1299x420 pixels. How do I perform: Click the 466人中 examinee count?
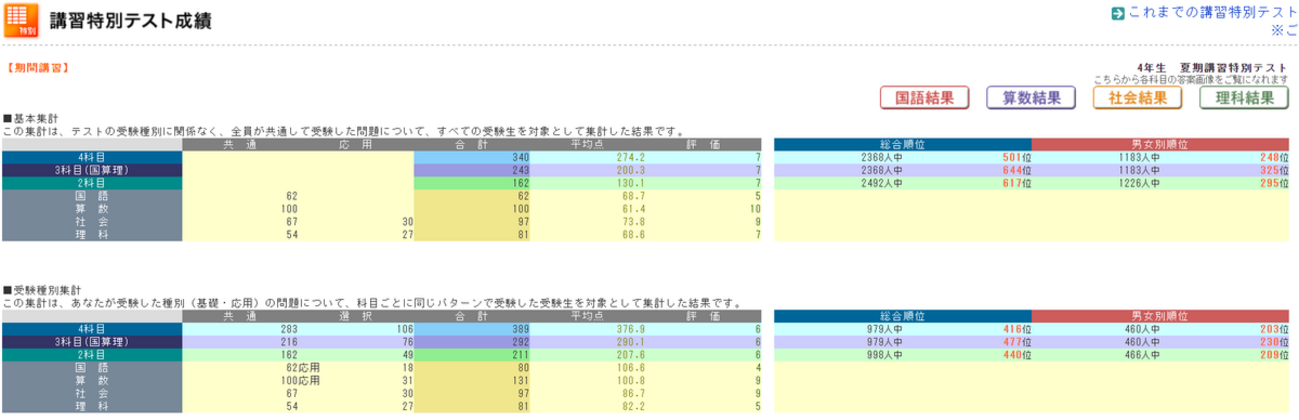click(1140, 353)
